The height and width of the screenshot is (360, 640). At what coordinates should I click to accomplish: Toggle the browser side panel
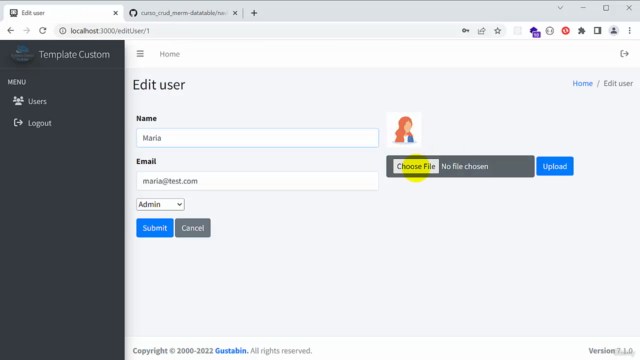[x=598, y=31]
